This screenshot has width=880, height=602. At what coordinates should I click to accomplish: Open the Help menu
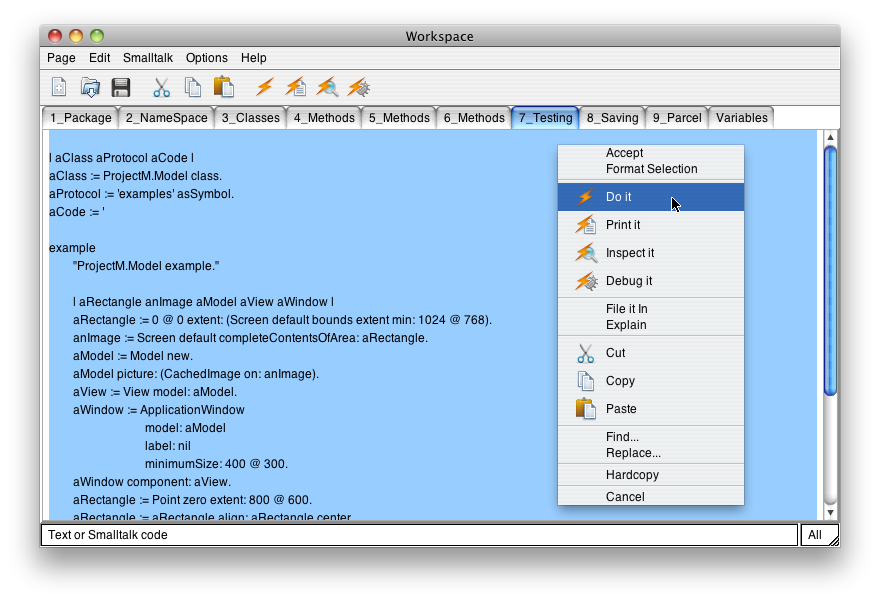coord(254,58)
